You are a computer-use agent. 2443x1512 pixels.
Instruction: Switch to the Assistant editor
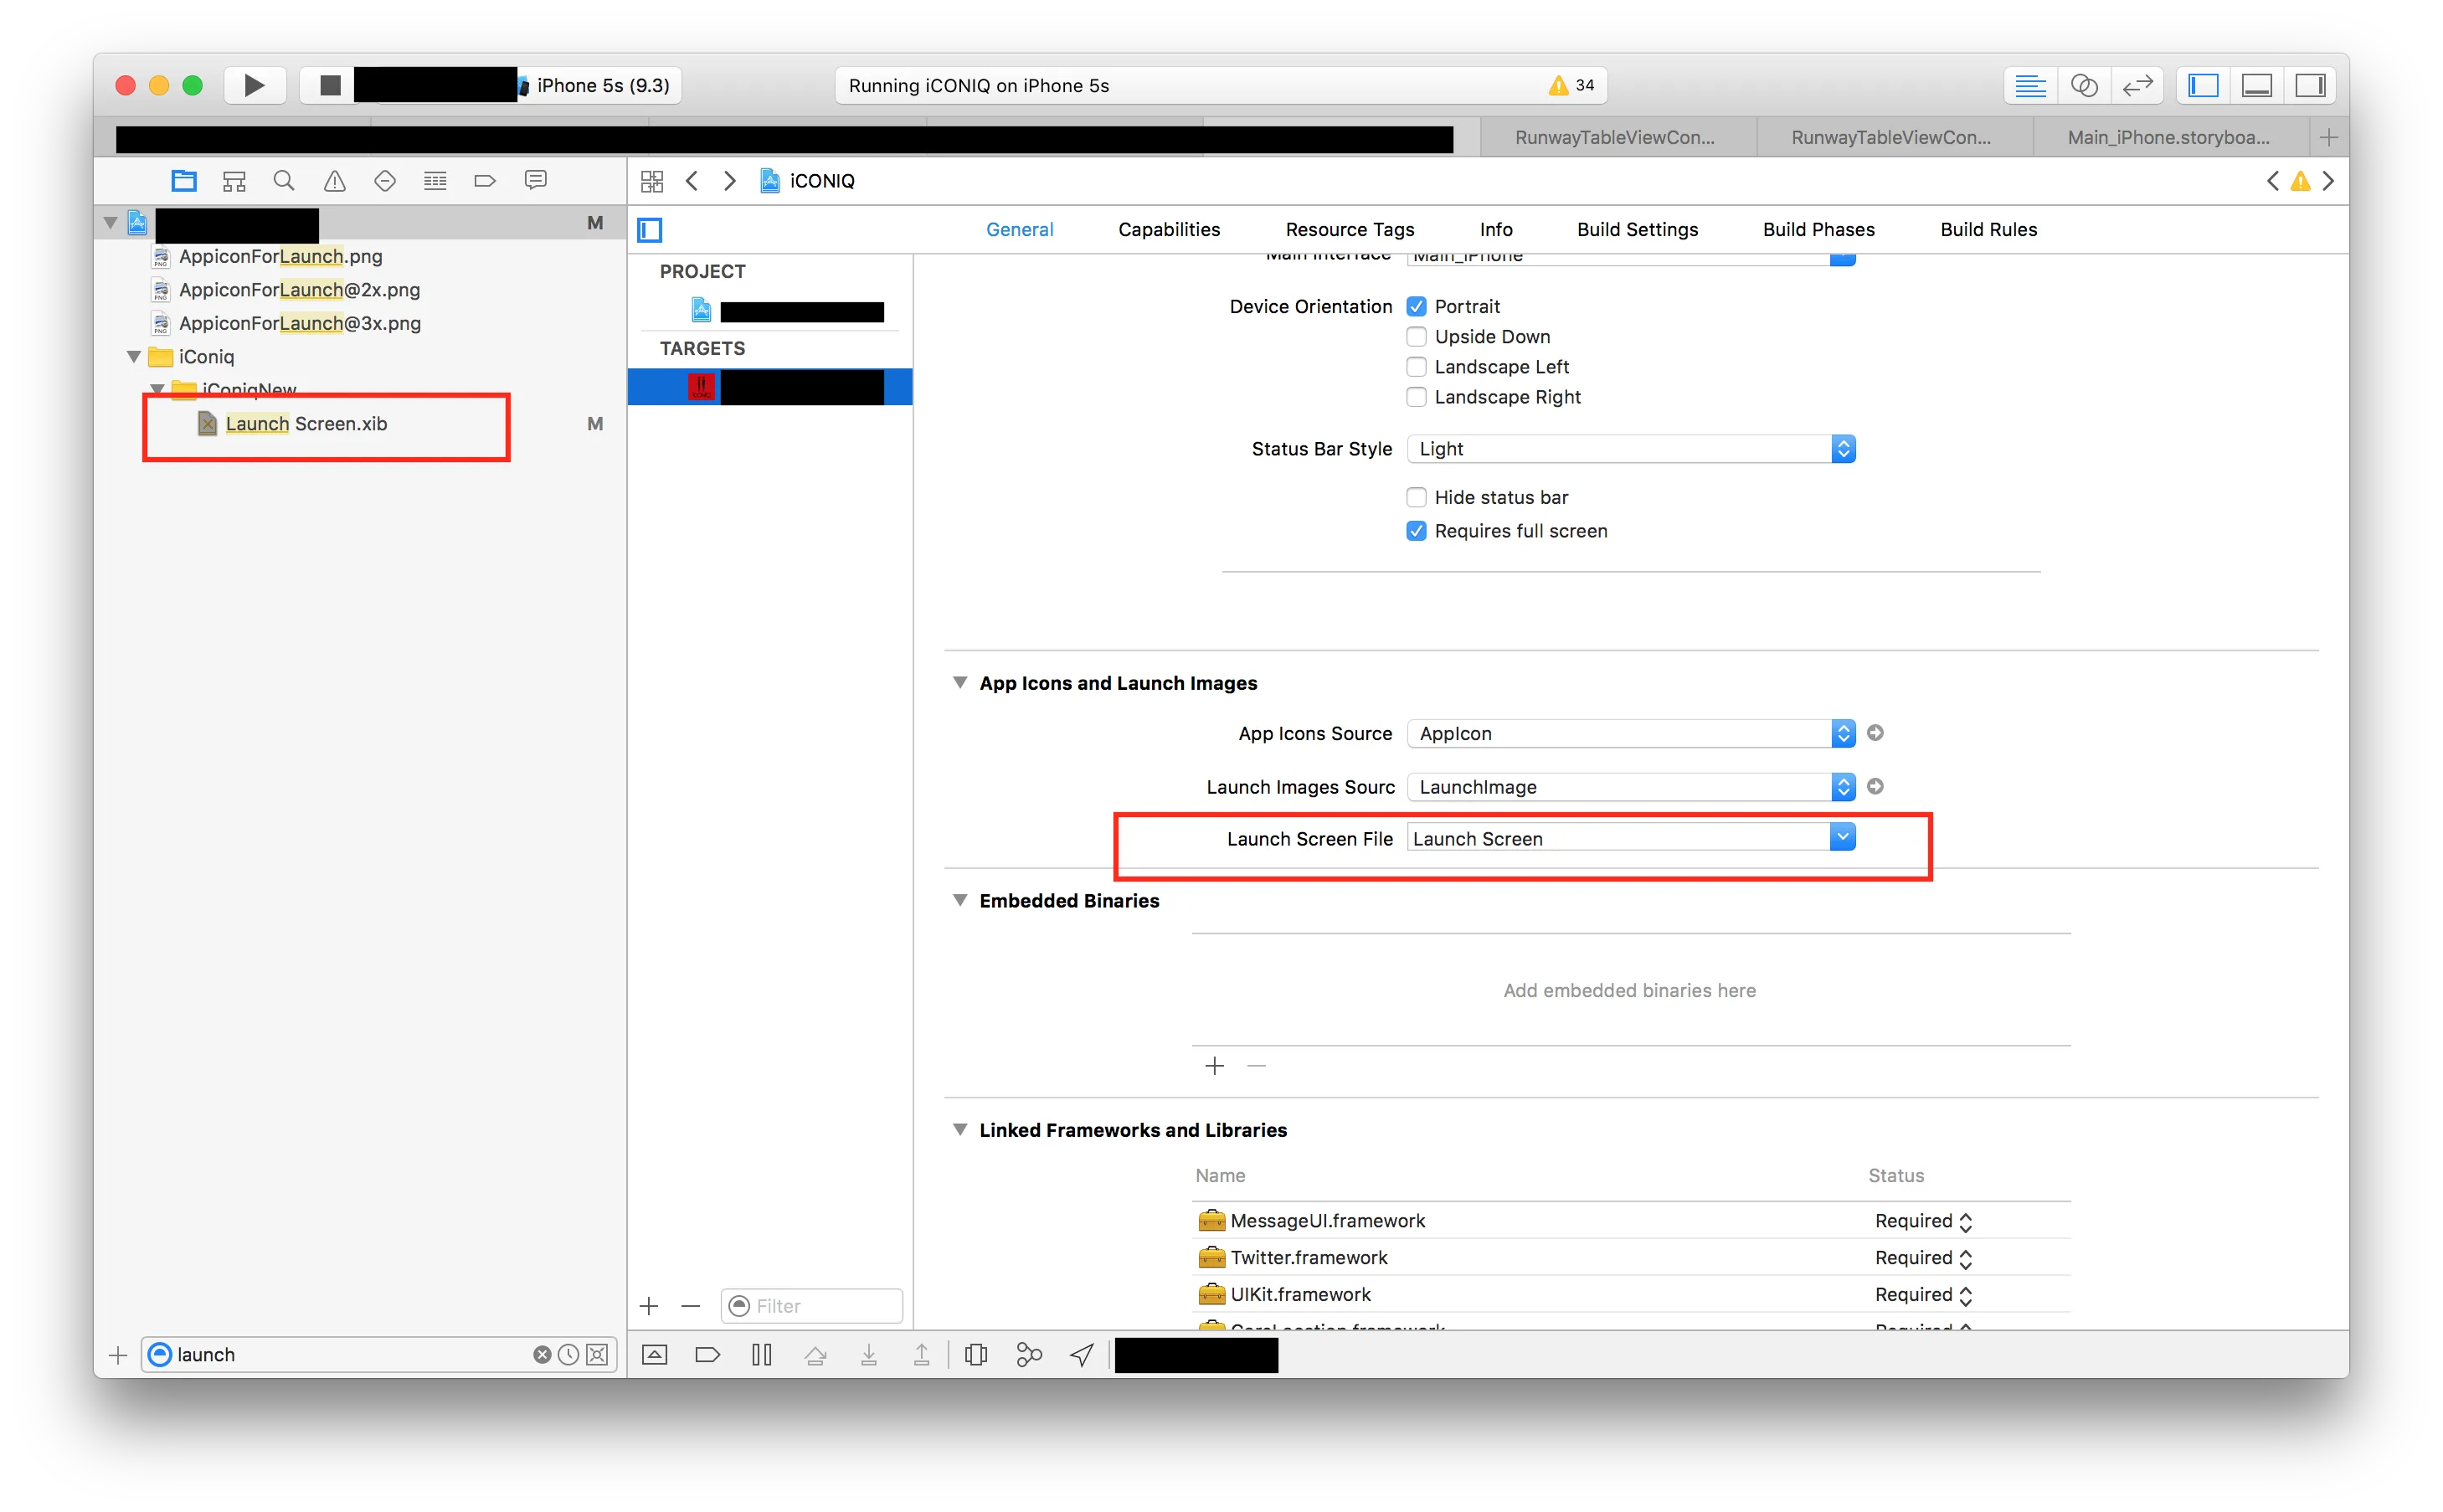tap(2083, 85)
